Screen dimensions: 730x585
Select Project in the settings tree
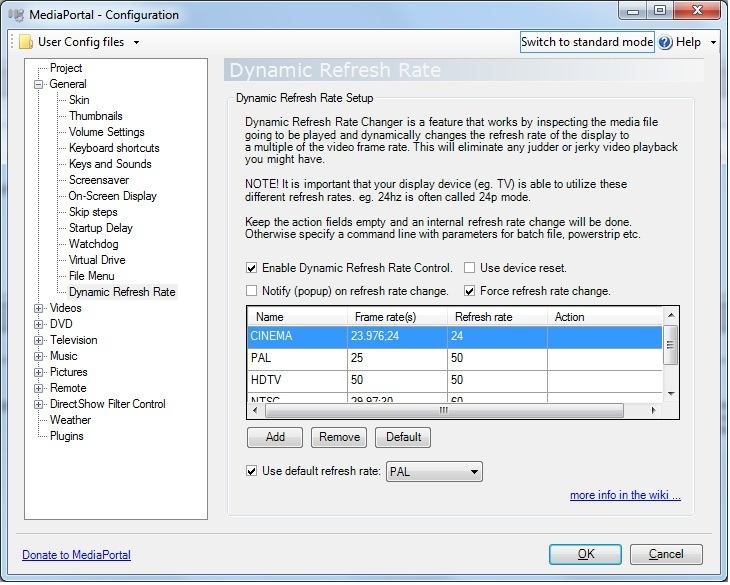(x=66, y=68)
